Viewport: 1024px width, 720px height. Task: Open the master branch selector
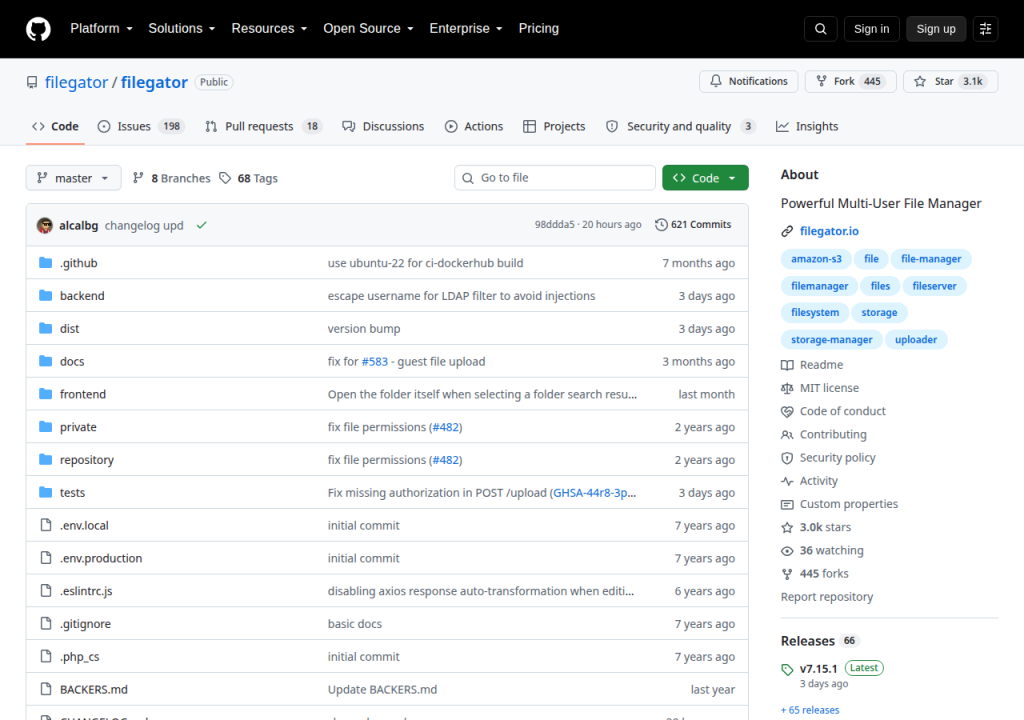(x=73, y=178)
